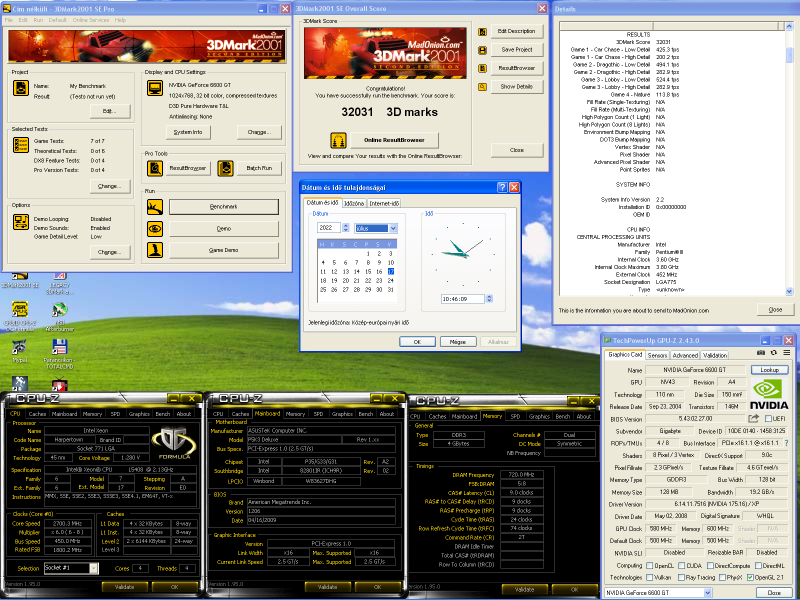Toggle the OpenGL 2.1 checkbox
The width and height of the screenshot is (800, 600).
[750, 577]
